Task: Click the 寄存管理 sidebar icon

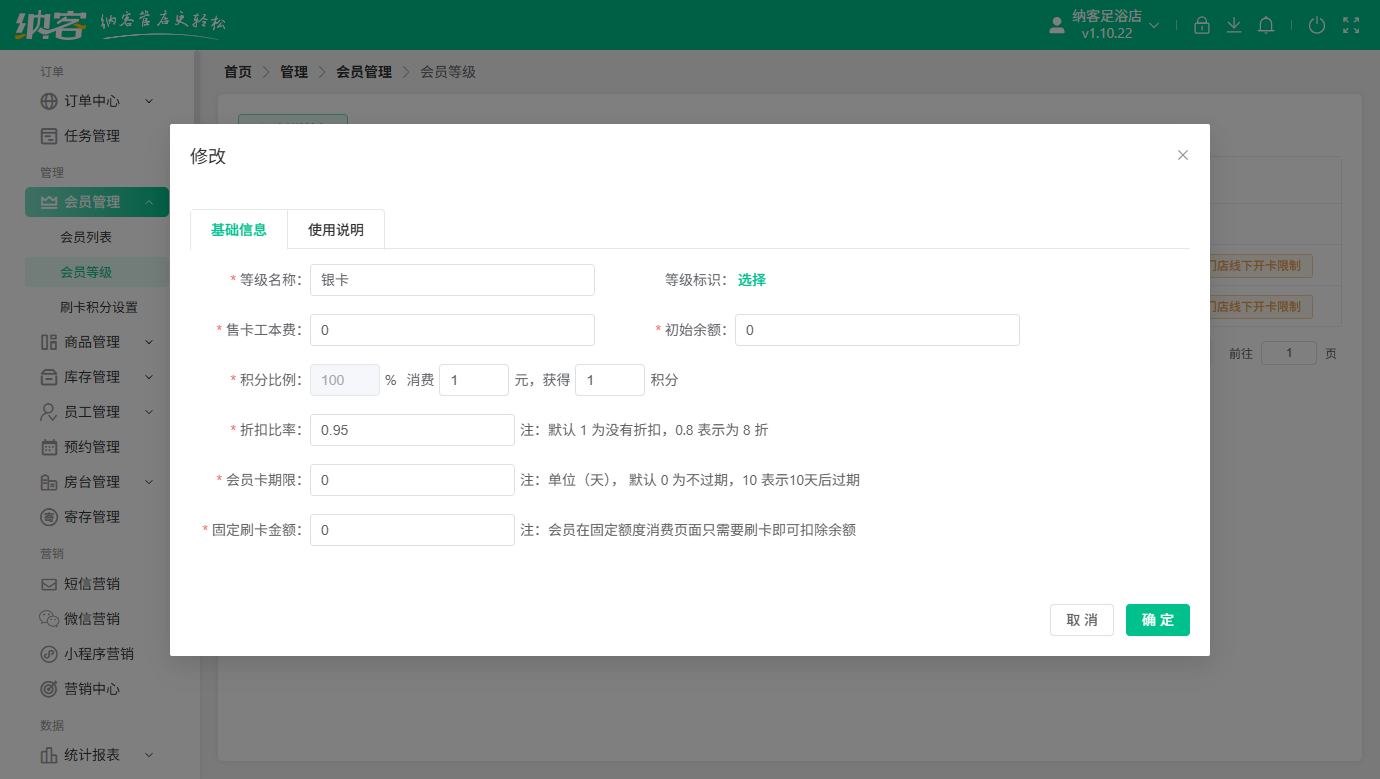Action: (51, 517)
